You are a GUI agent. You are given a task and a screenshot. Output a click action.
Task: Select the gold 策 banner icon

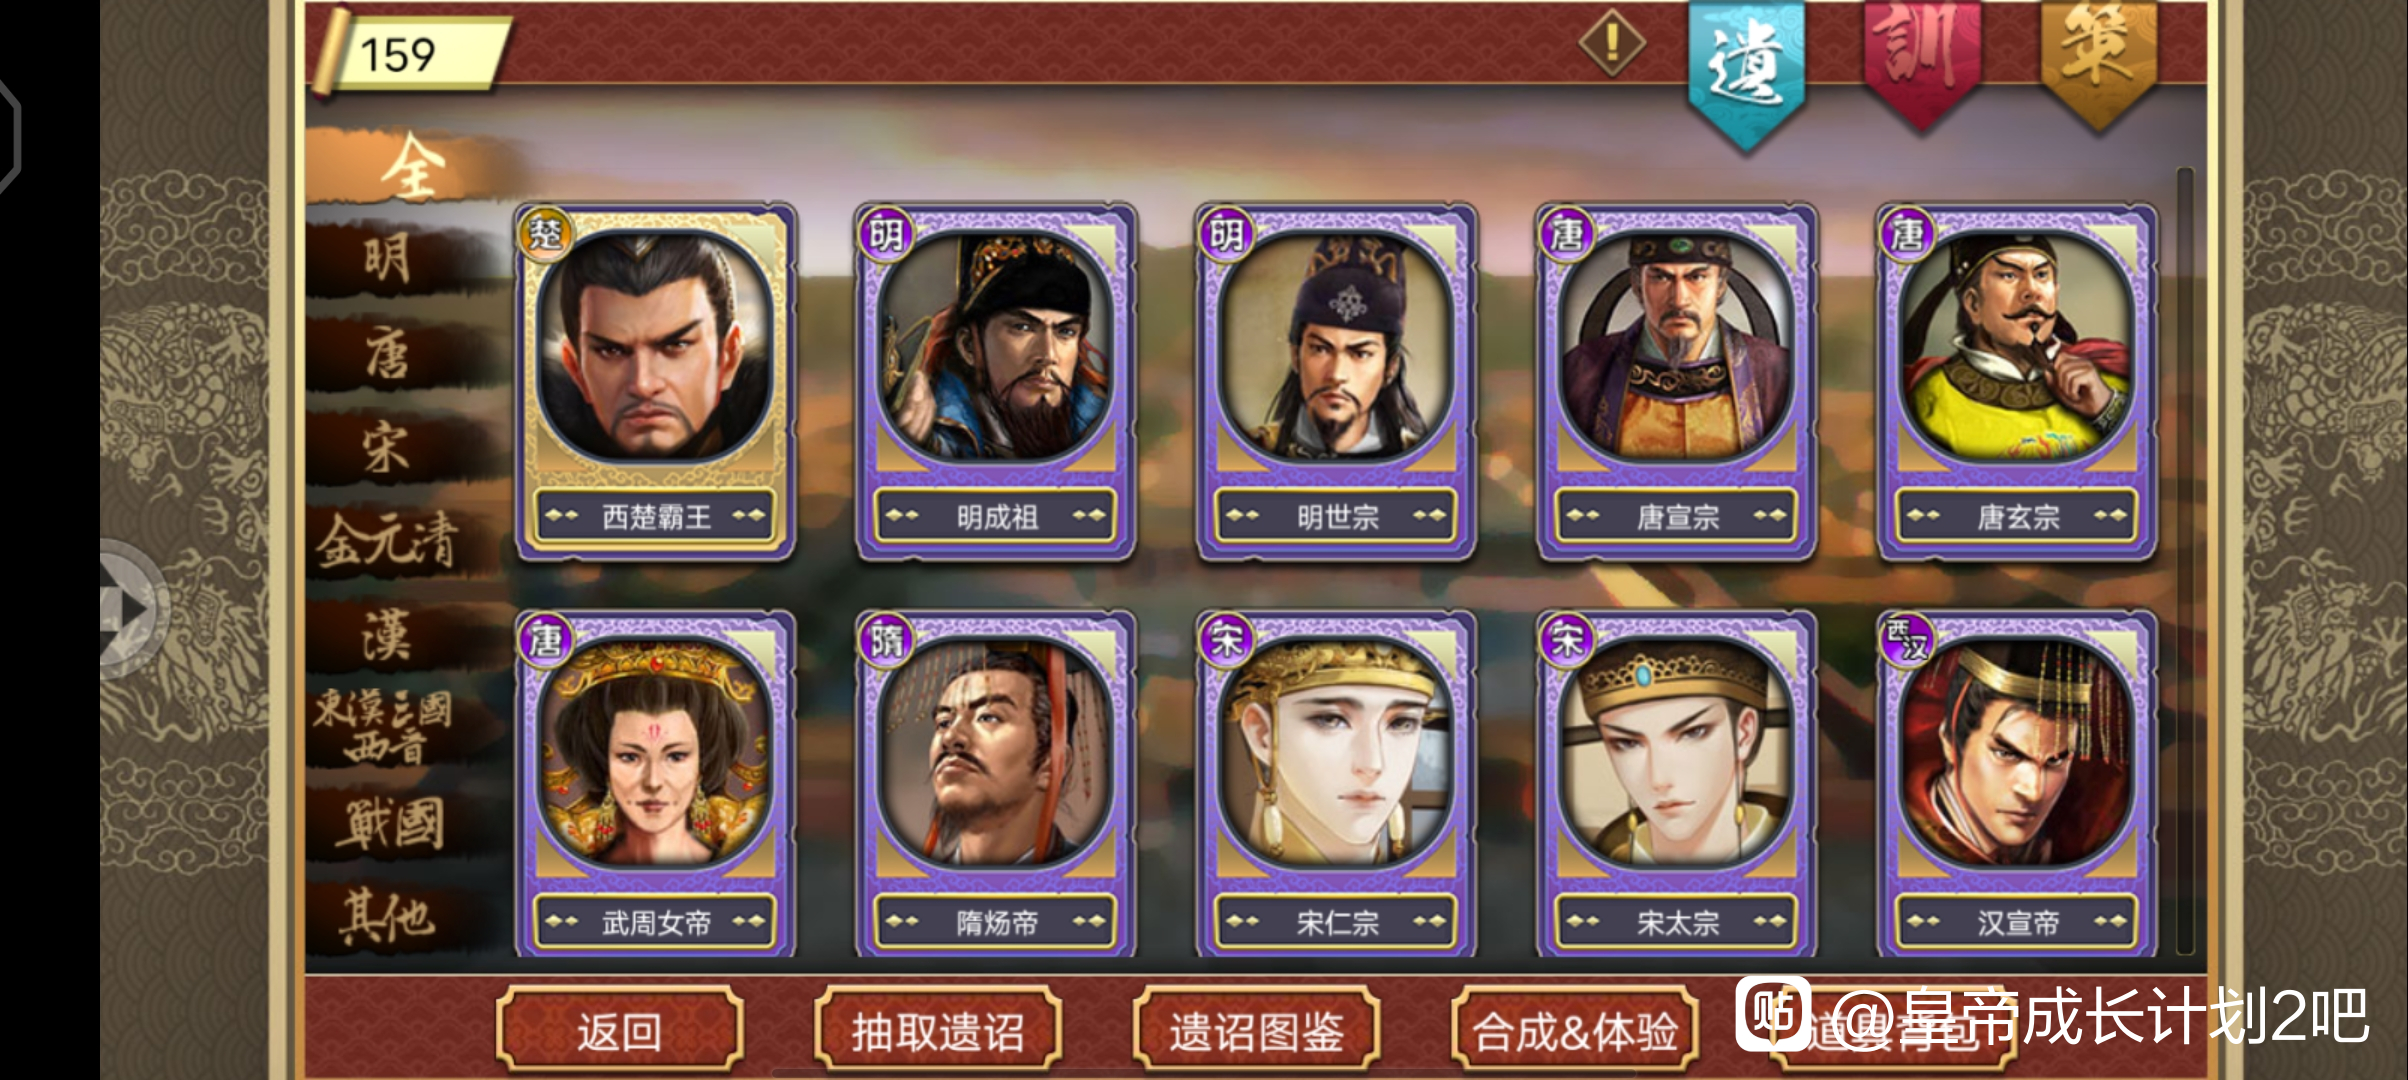point(2097,62)
